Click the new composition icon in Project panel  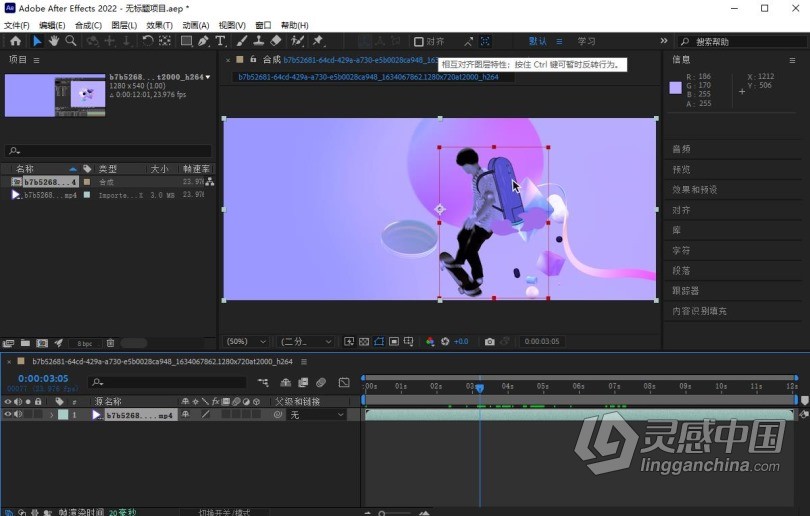click(x=42, y=343)
